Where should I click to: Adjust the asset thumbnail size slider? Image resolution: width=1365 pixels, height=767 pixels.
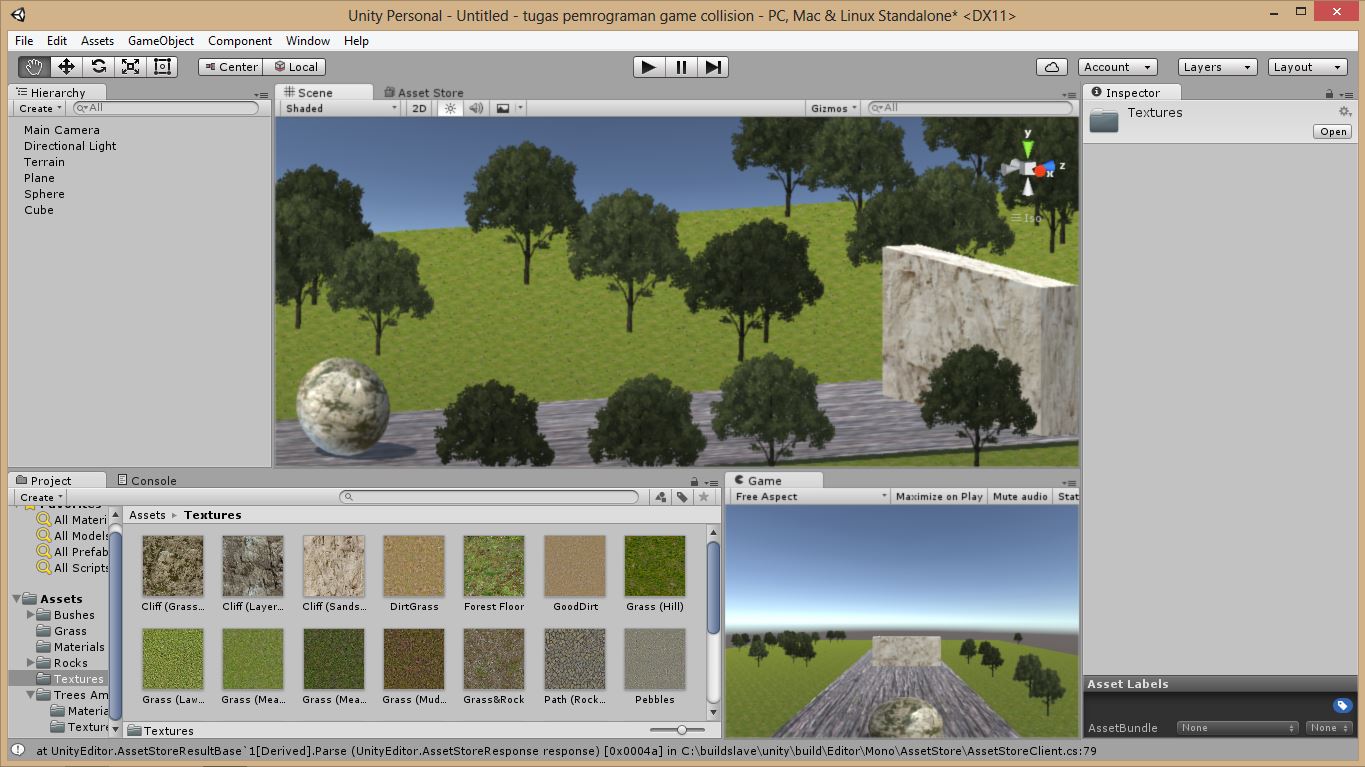coord(682,730)
